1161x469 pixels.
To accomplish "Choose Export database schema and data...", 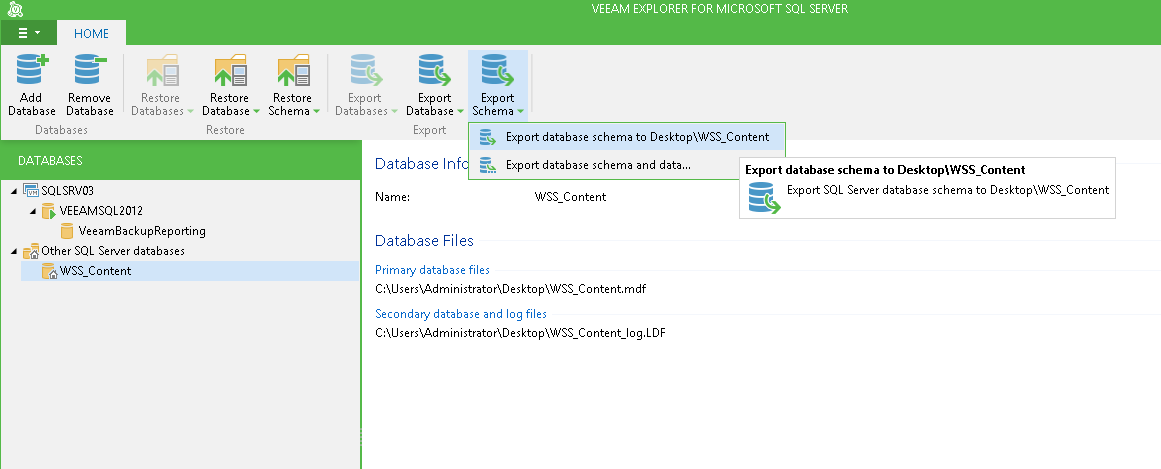I will (627, 164).
